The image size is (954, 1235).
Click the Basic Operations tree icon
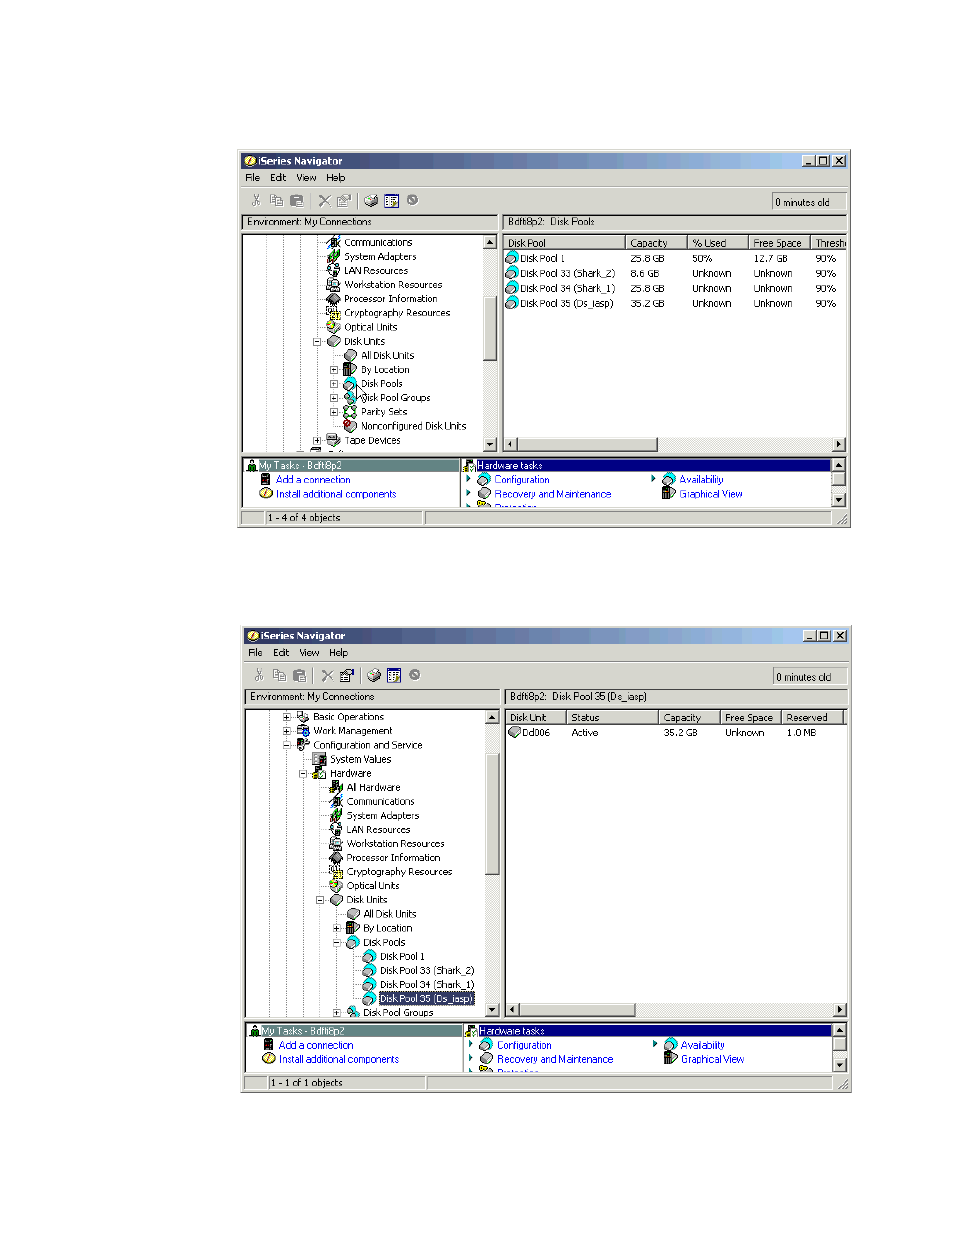[302, 716]
